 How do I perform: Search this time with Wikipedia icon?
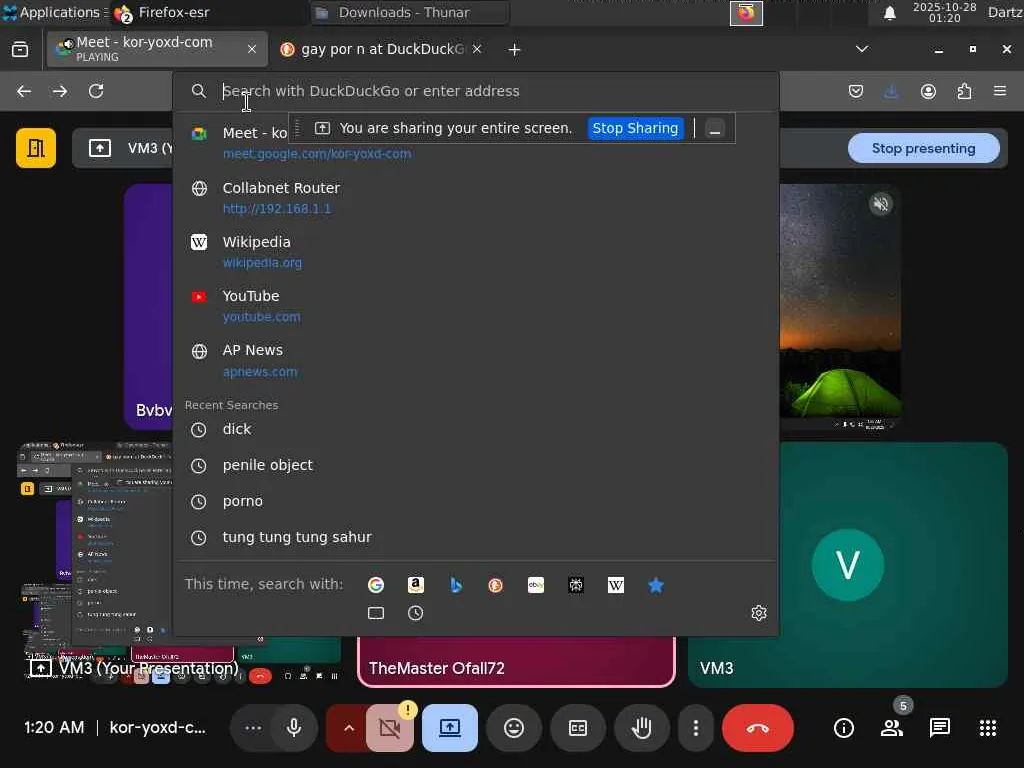(616, 585)
